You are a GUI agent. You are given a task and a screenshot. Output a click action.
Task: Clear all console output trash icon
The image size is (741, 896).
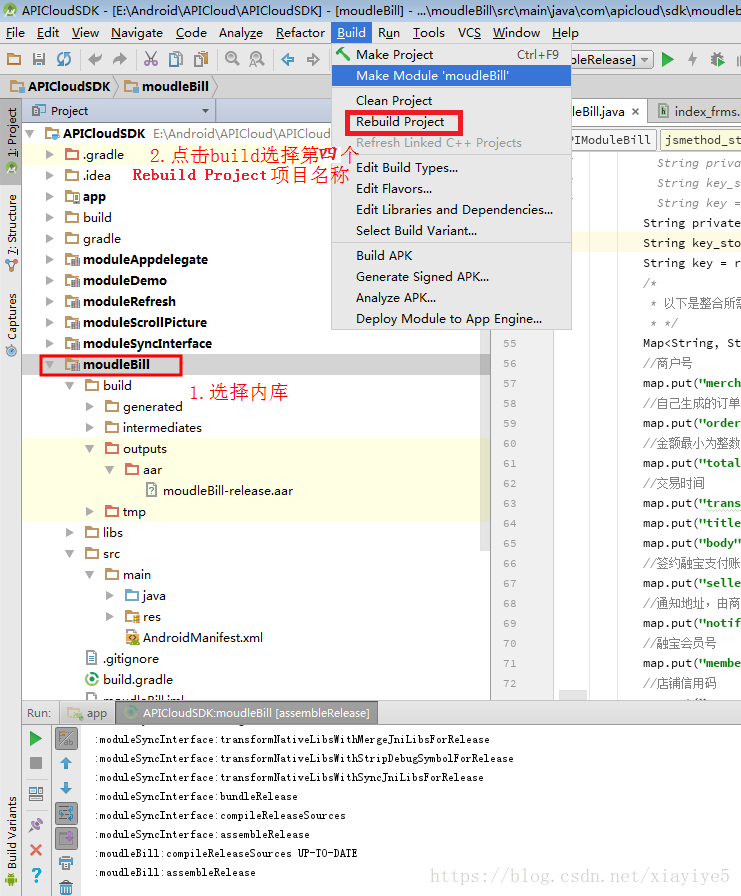click(x=66, y=887)
